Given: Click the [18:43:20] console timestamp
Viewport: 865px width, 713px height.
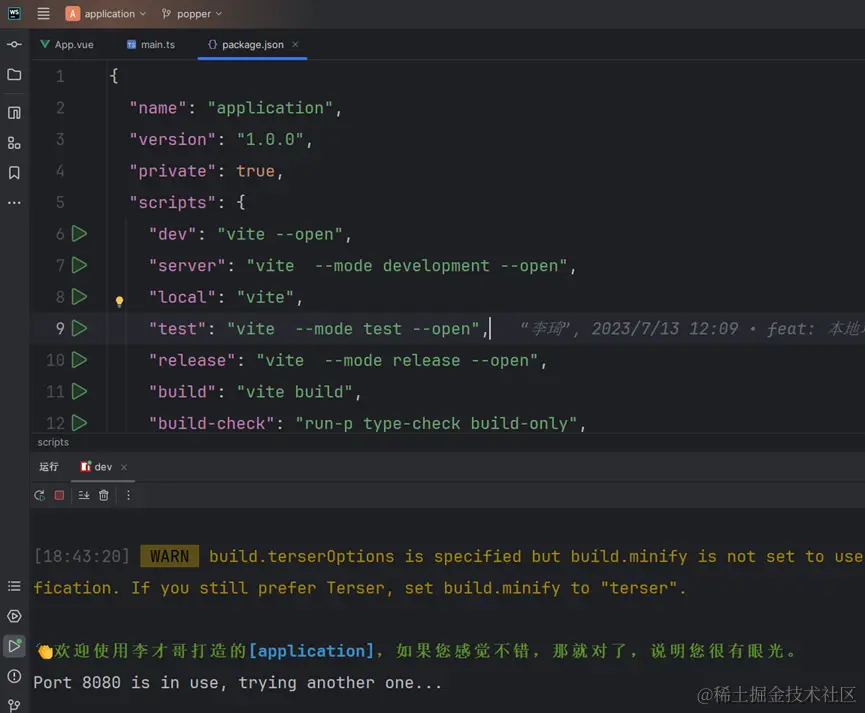Looking at the screenshot, I should [x=82, y=556].
